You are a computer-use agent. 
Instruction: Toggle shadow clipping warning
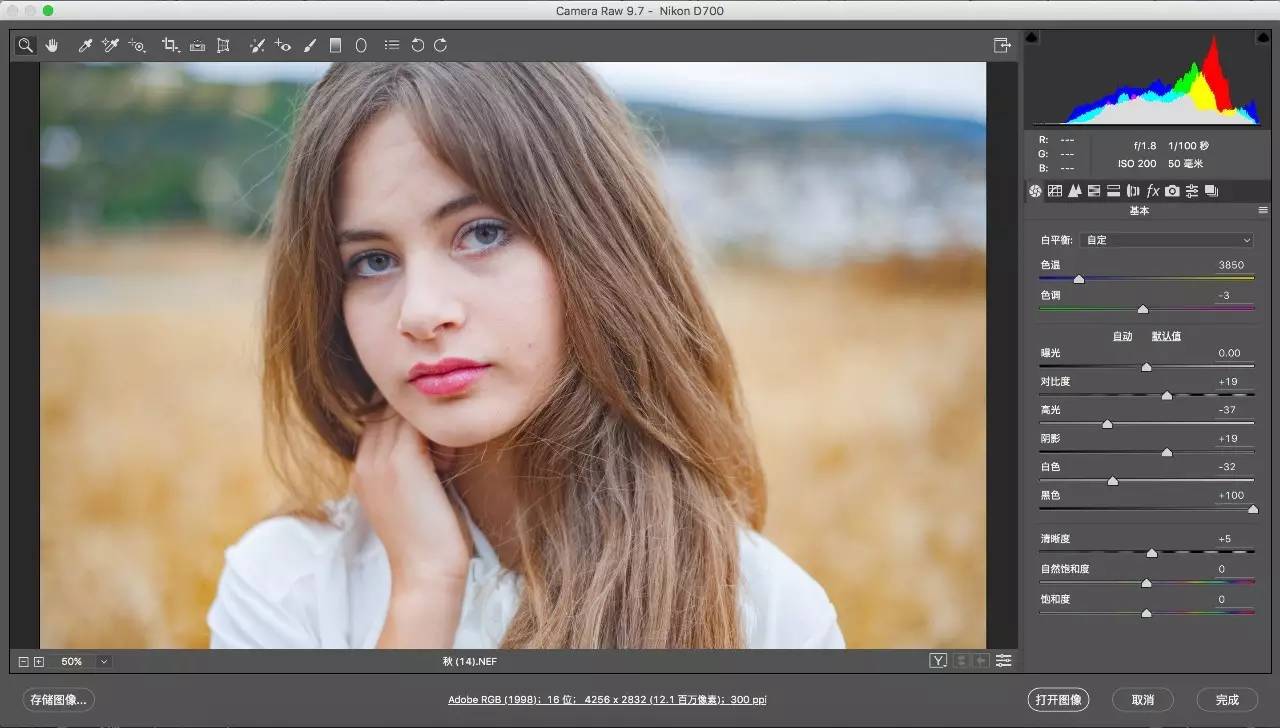click(1032, 38)
